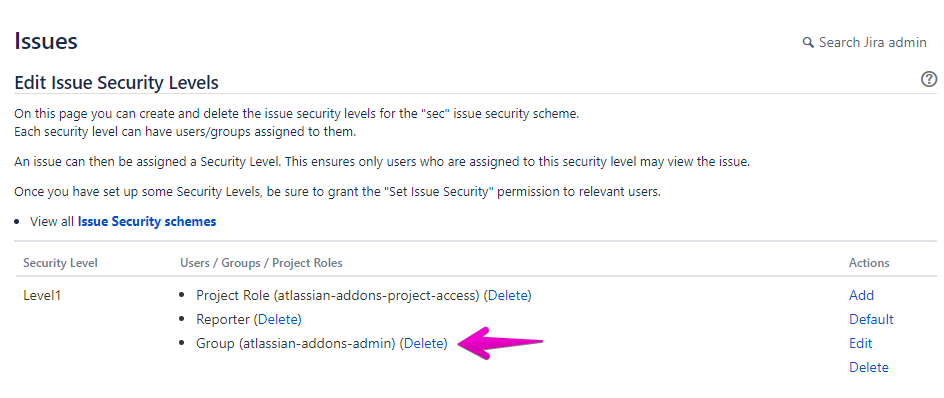Delete the Reporter entry from Level1
The height and width of the screenshot is (398, 944).
[x=279, y=319]
